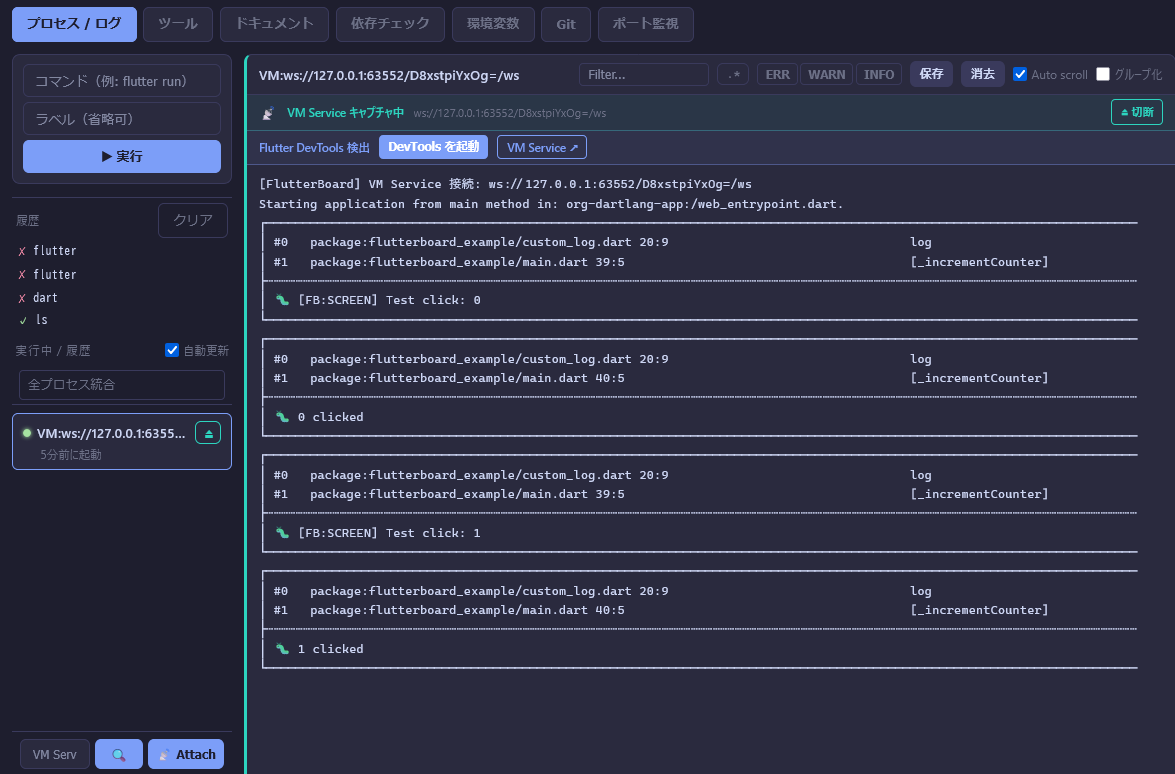Image resolution: width=1175 pixels, height=774 pixels.
Task: Click the magnifier search button at bottom left
Action: pos(119,754)
